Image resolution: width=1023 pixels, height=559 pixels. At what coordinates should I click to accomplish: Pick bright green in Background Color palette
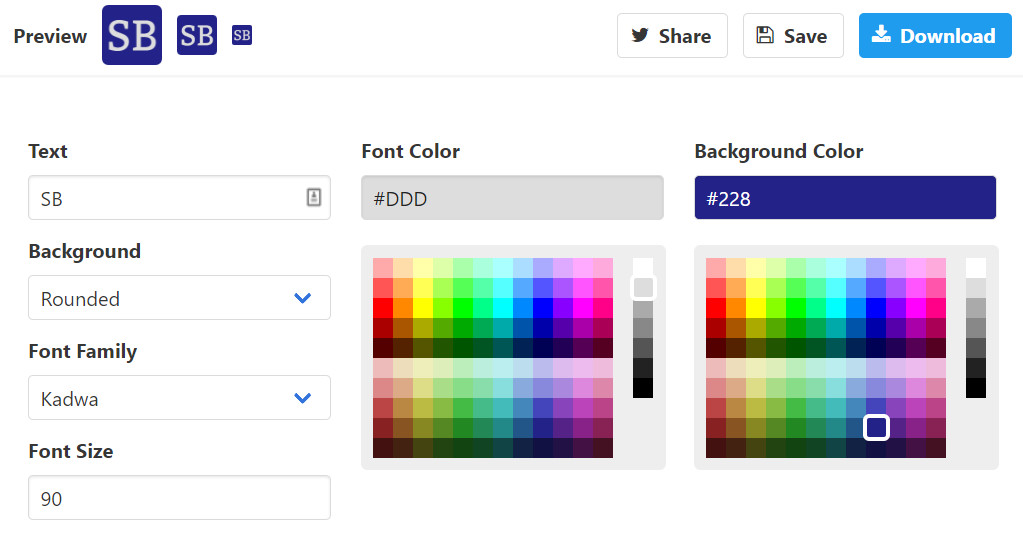pyautogui.click(x=796, y=308)
